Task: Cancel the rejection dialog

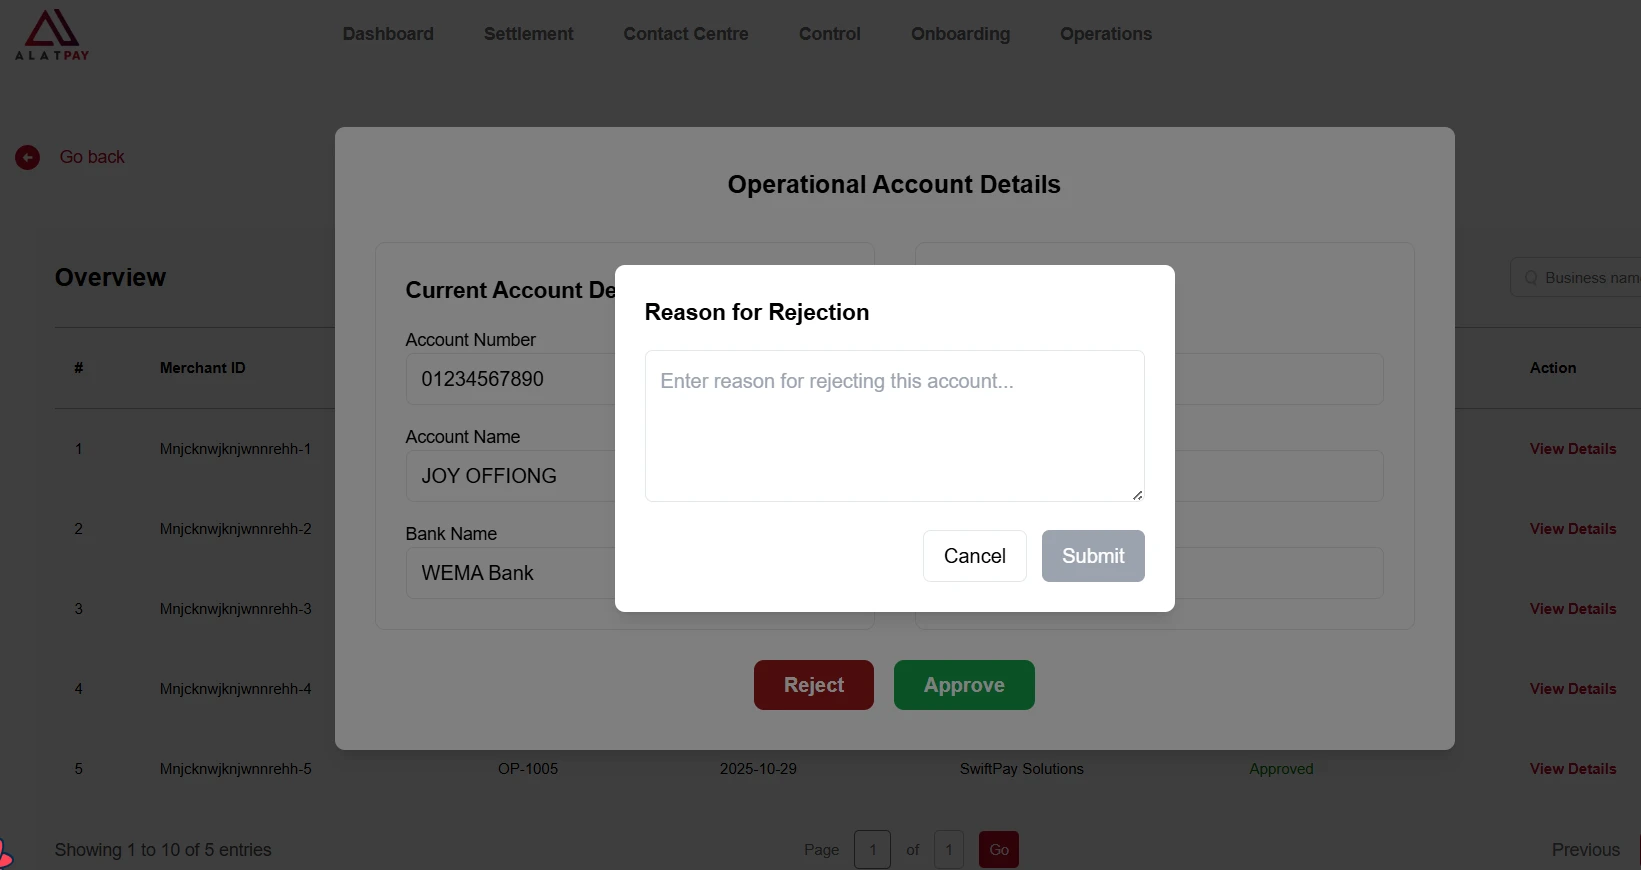Action: click(x=974, y=556)
